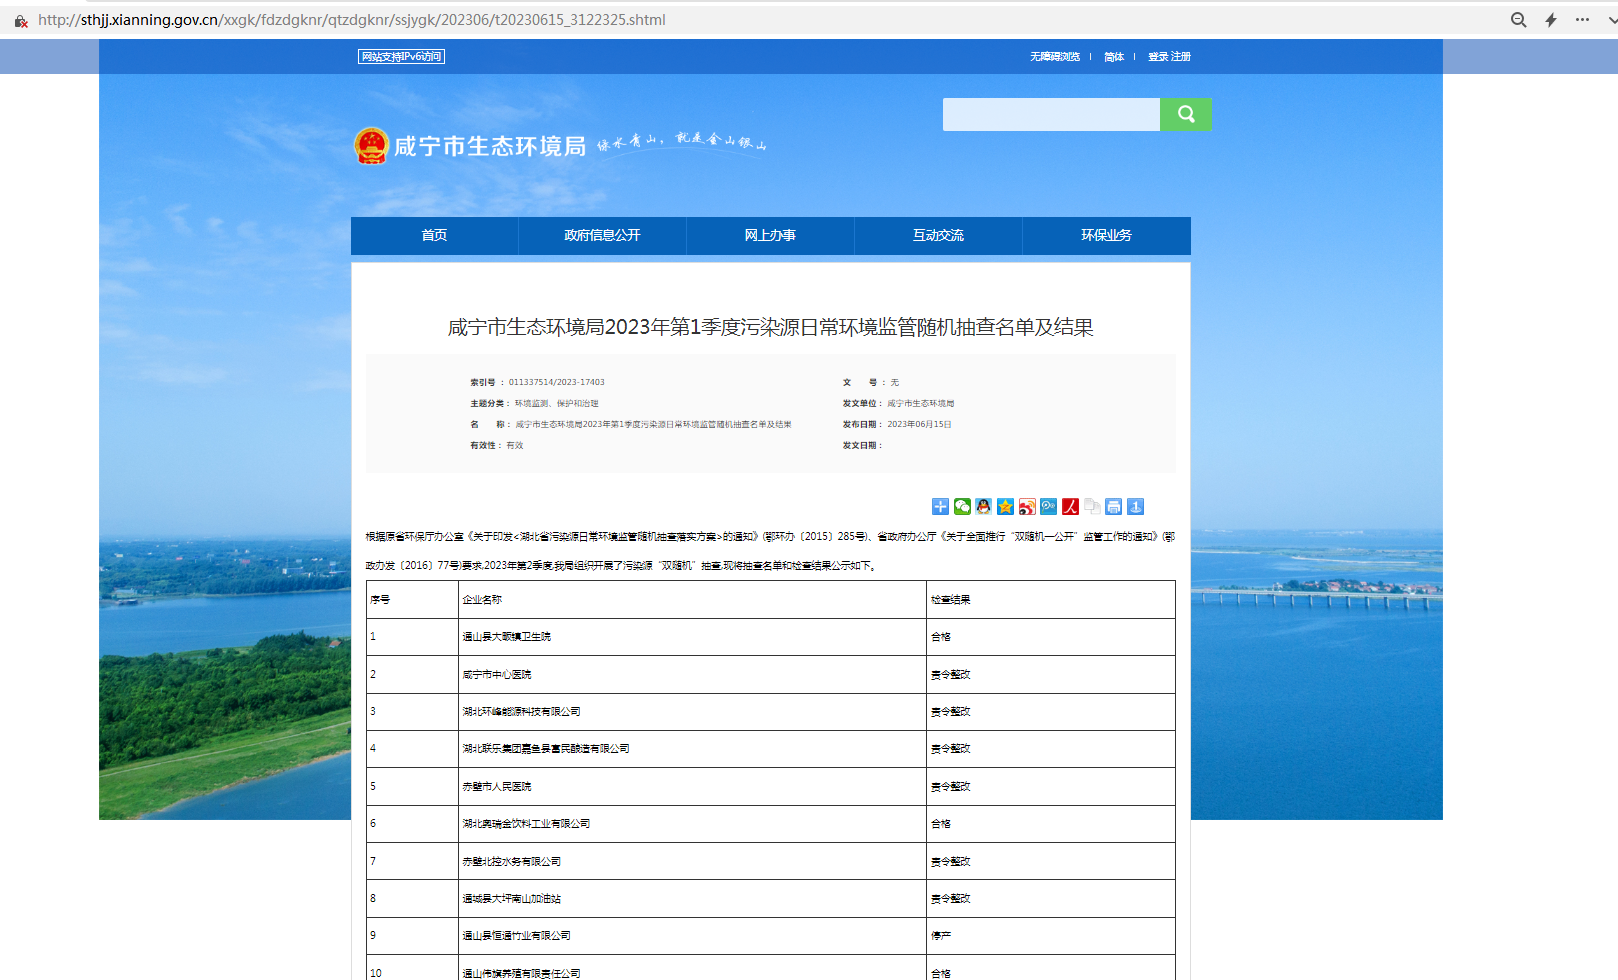Share the article via WeChat icon
Image resolution: width=1618 pixels, height=980 pixels.
click(962, 507)
